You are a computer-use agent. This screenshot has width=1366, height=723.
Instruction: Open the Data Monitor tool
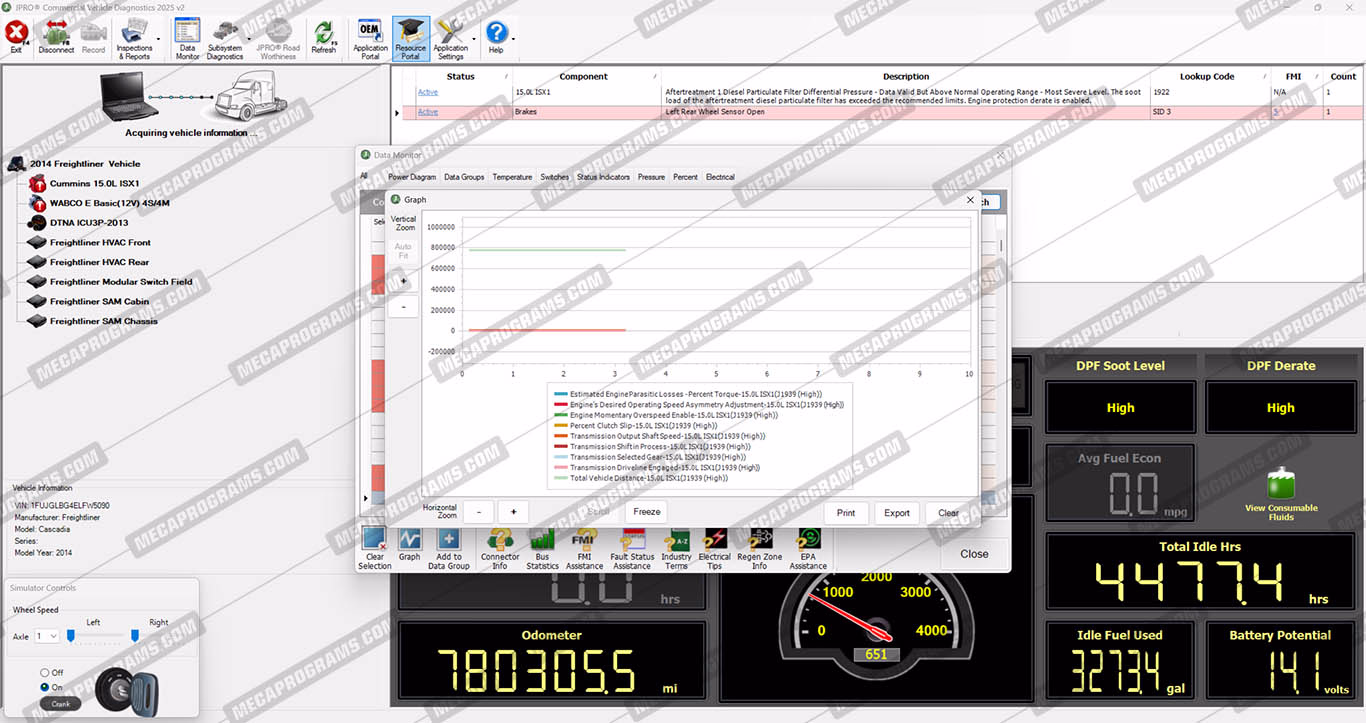[x=187, y=40]
